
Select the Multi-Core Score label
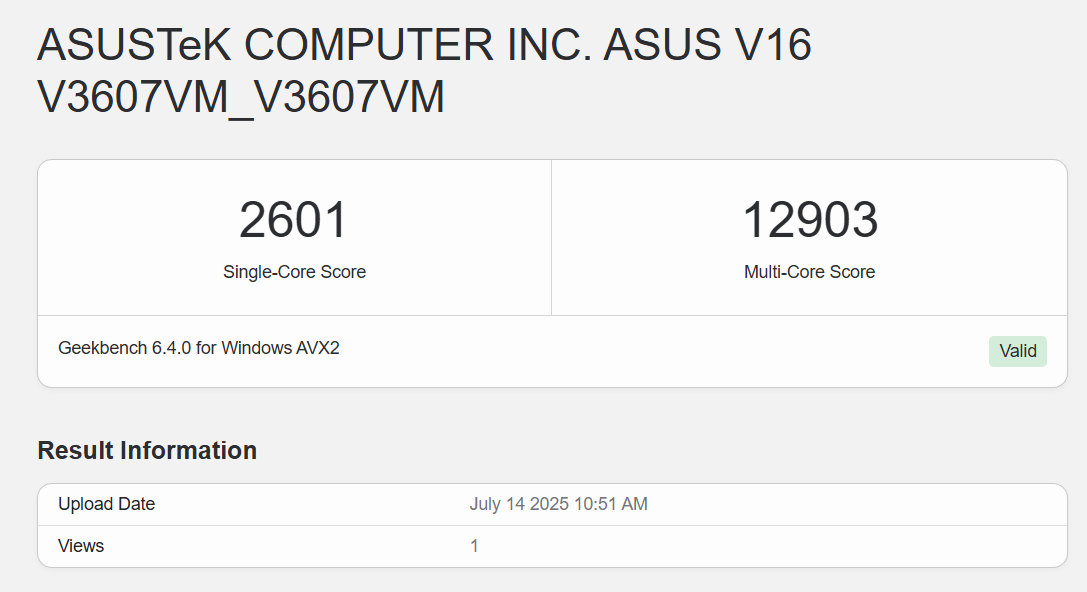coord(809,272)
